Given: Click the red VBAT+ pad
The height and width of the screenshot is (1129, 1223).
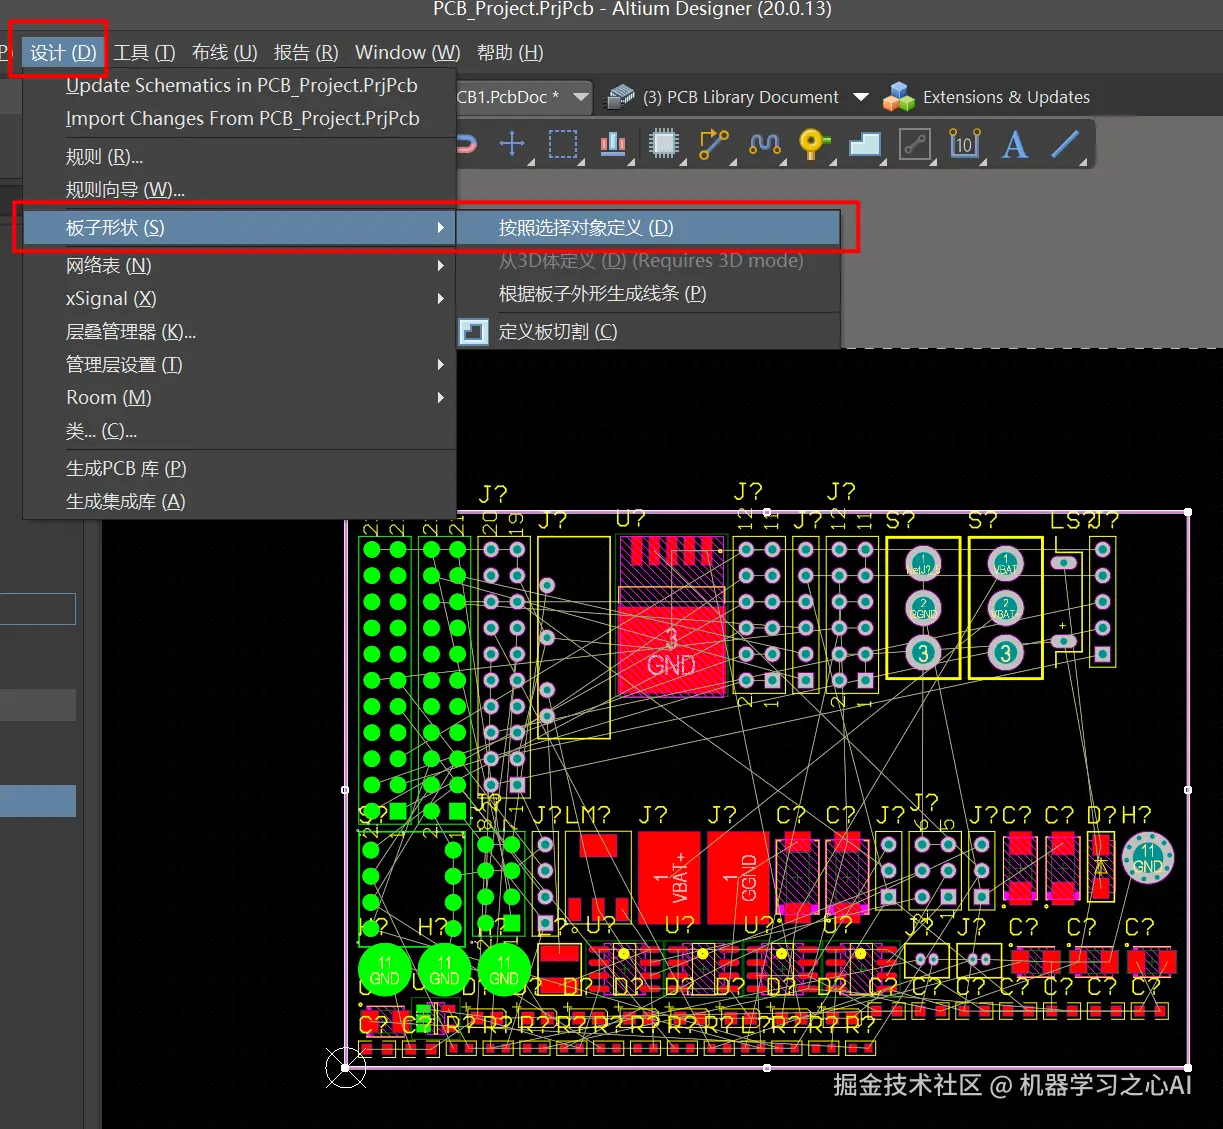Looking at the screenshot, I should coord(669,877).
